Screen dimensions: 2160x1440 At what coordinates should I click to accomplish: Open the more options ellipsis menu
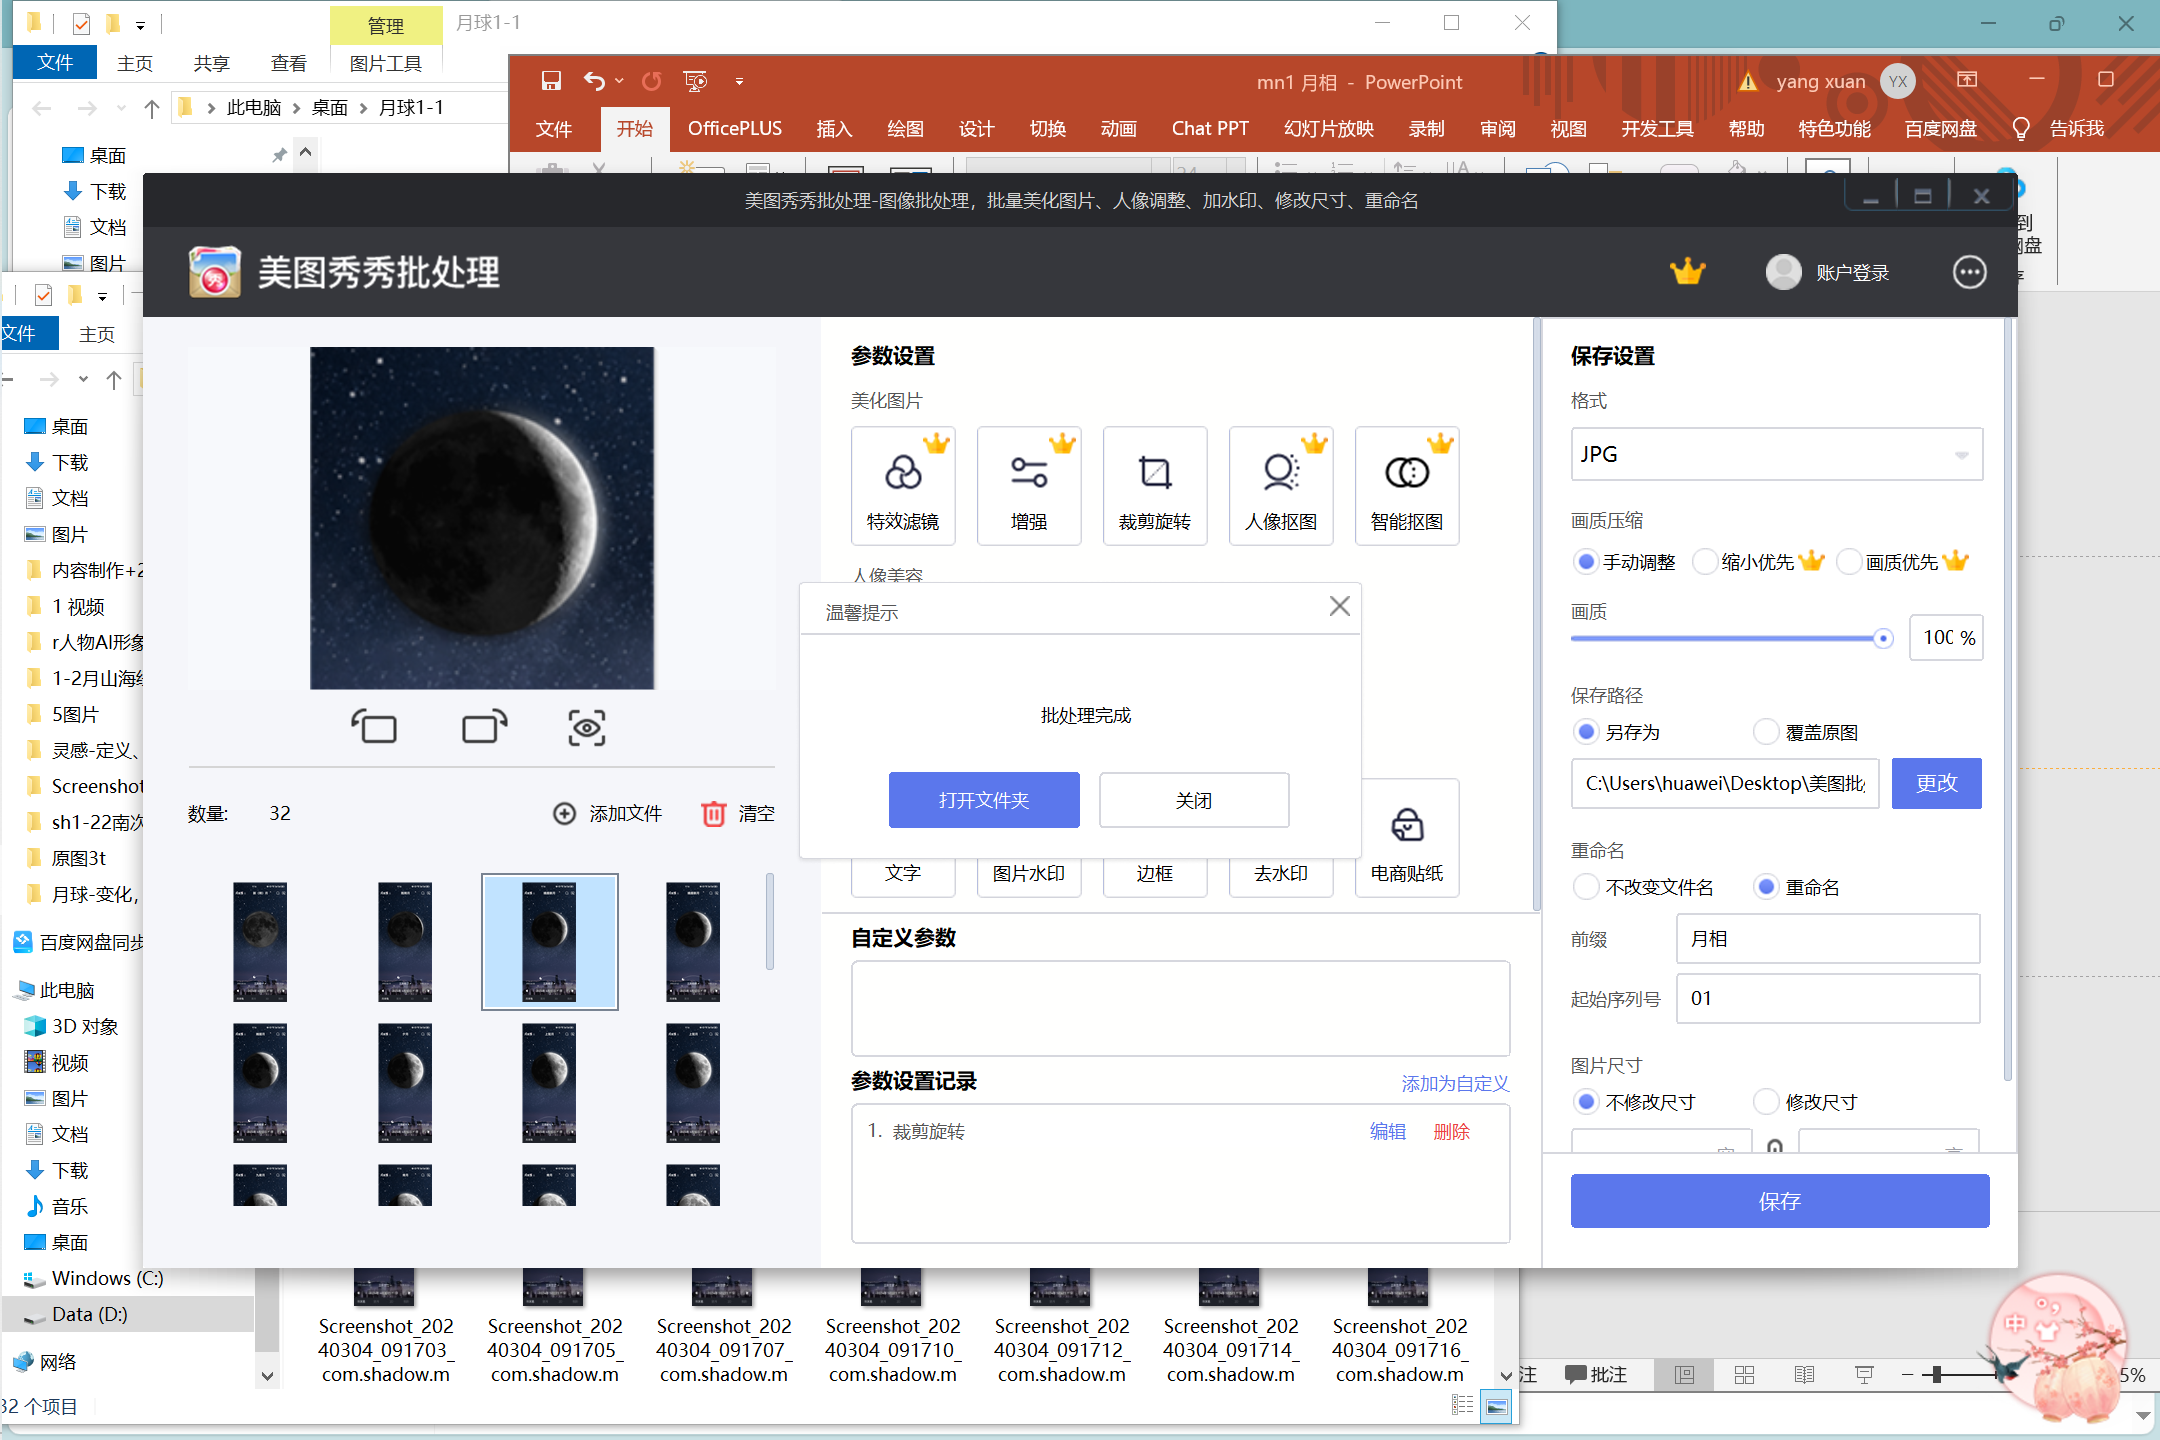coord(1969,272)
